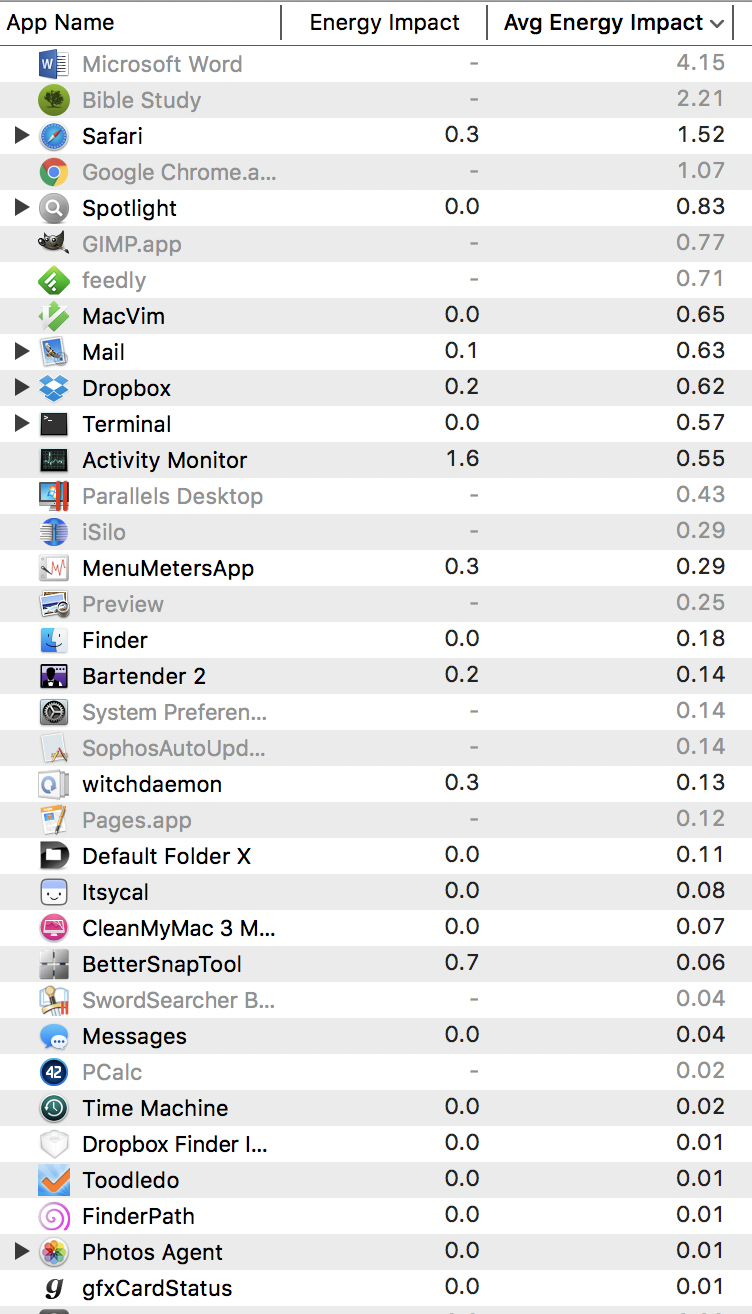The height and width of the screenshot is (1314, 752).
Task: Expand the Safari process row
Action: (22, 136)
